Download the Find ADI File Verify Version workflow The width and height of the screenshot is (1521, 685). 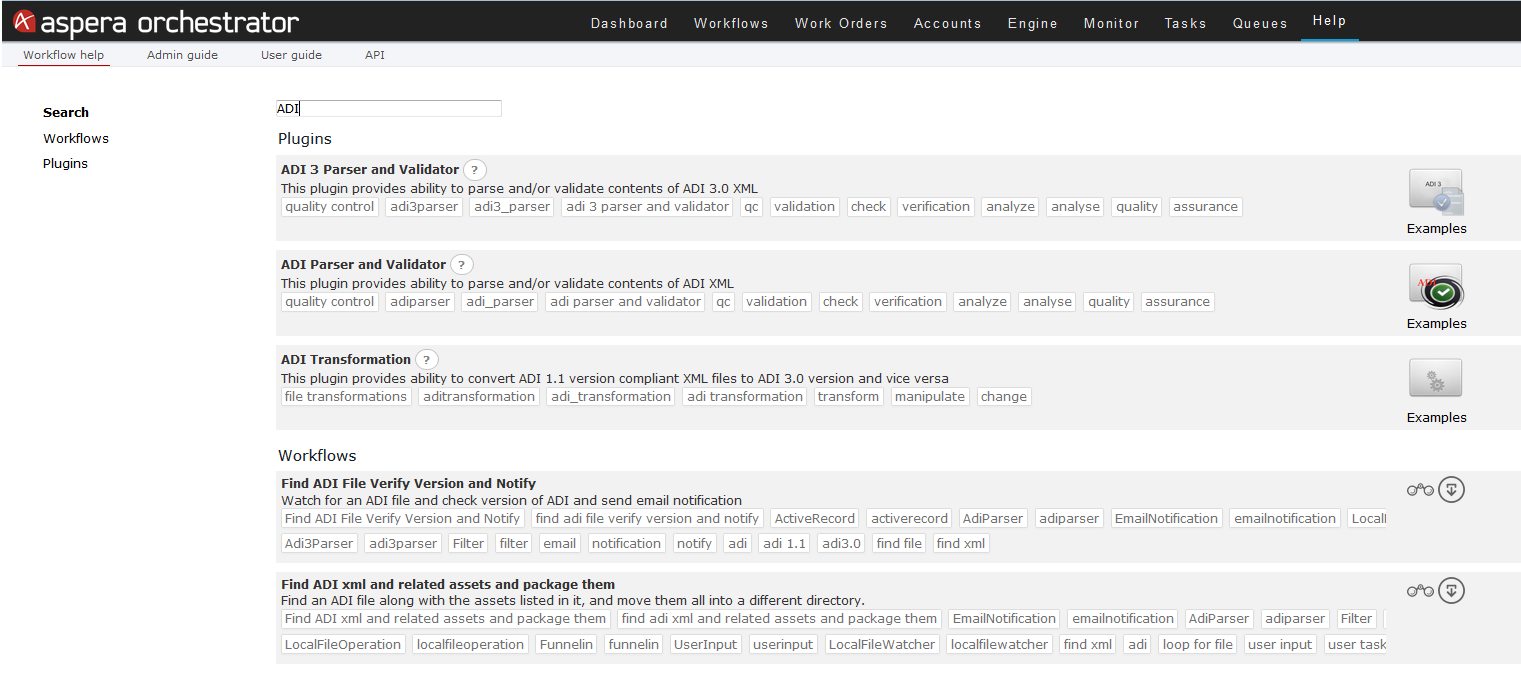coord(1451,490)
